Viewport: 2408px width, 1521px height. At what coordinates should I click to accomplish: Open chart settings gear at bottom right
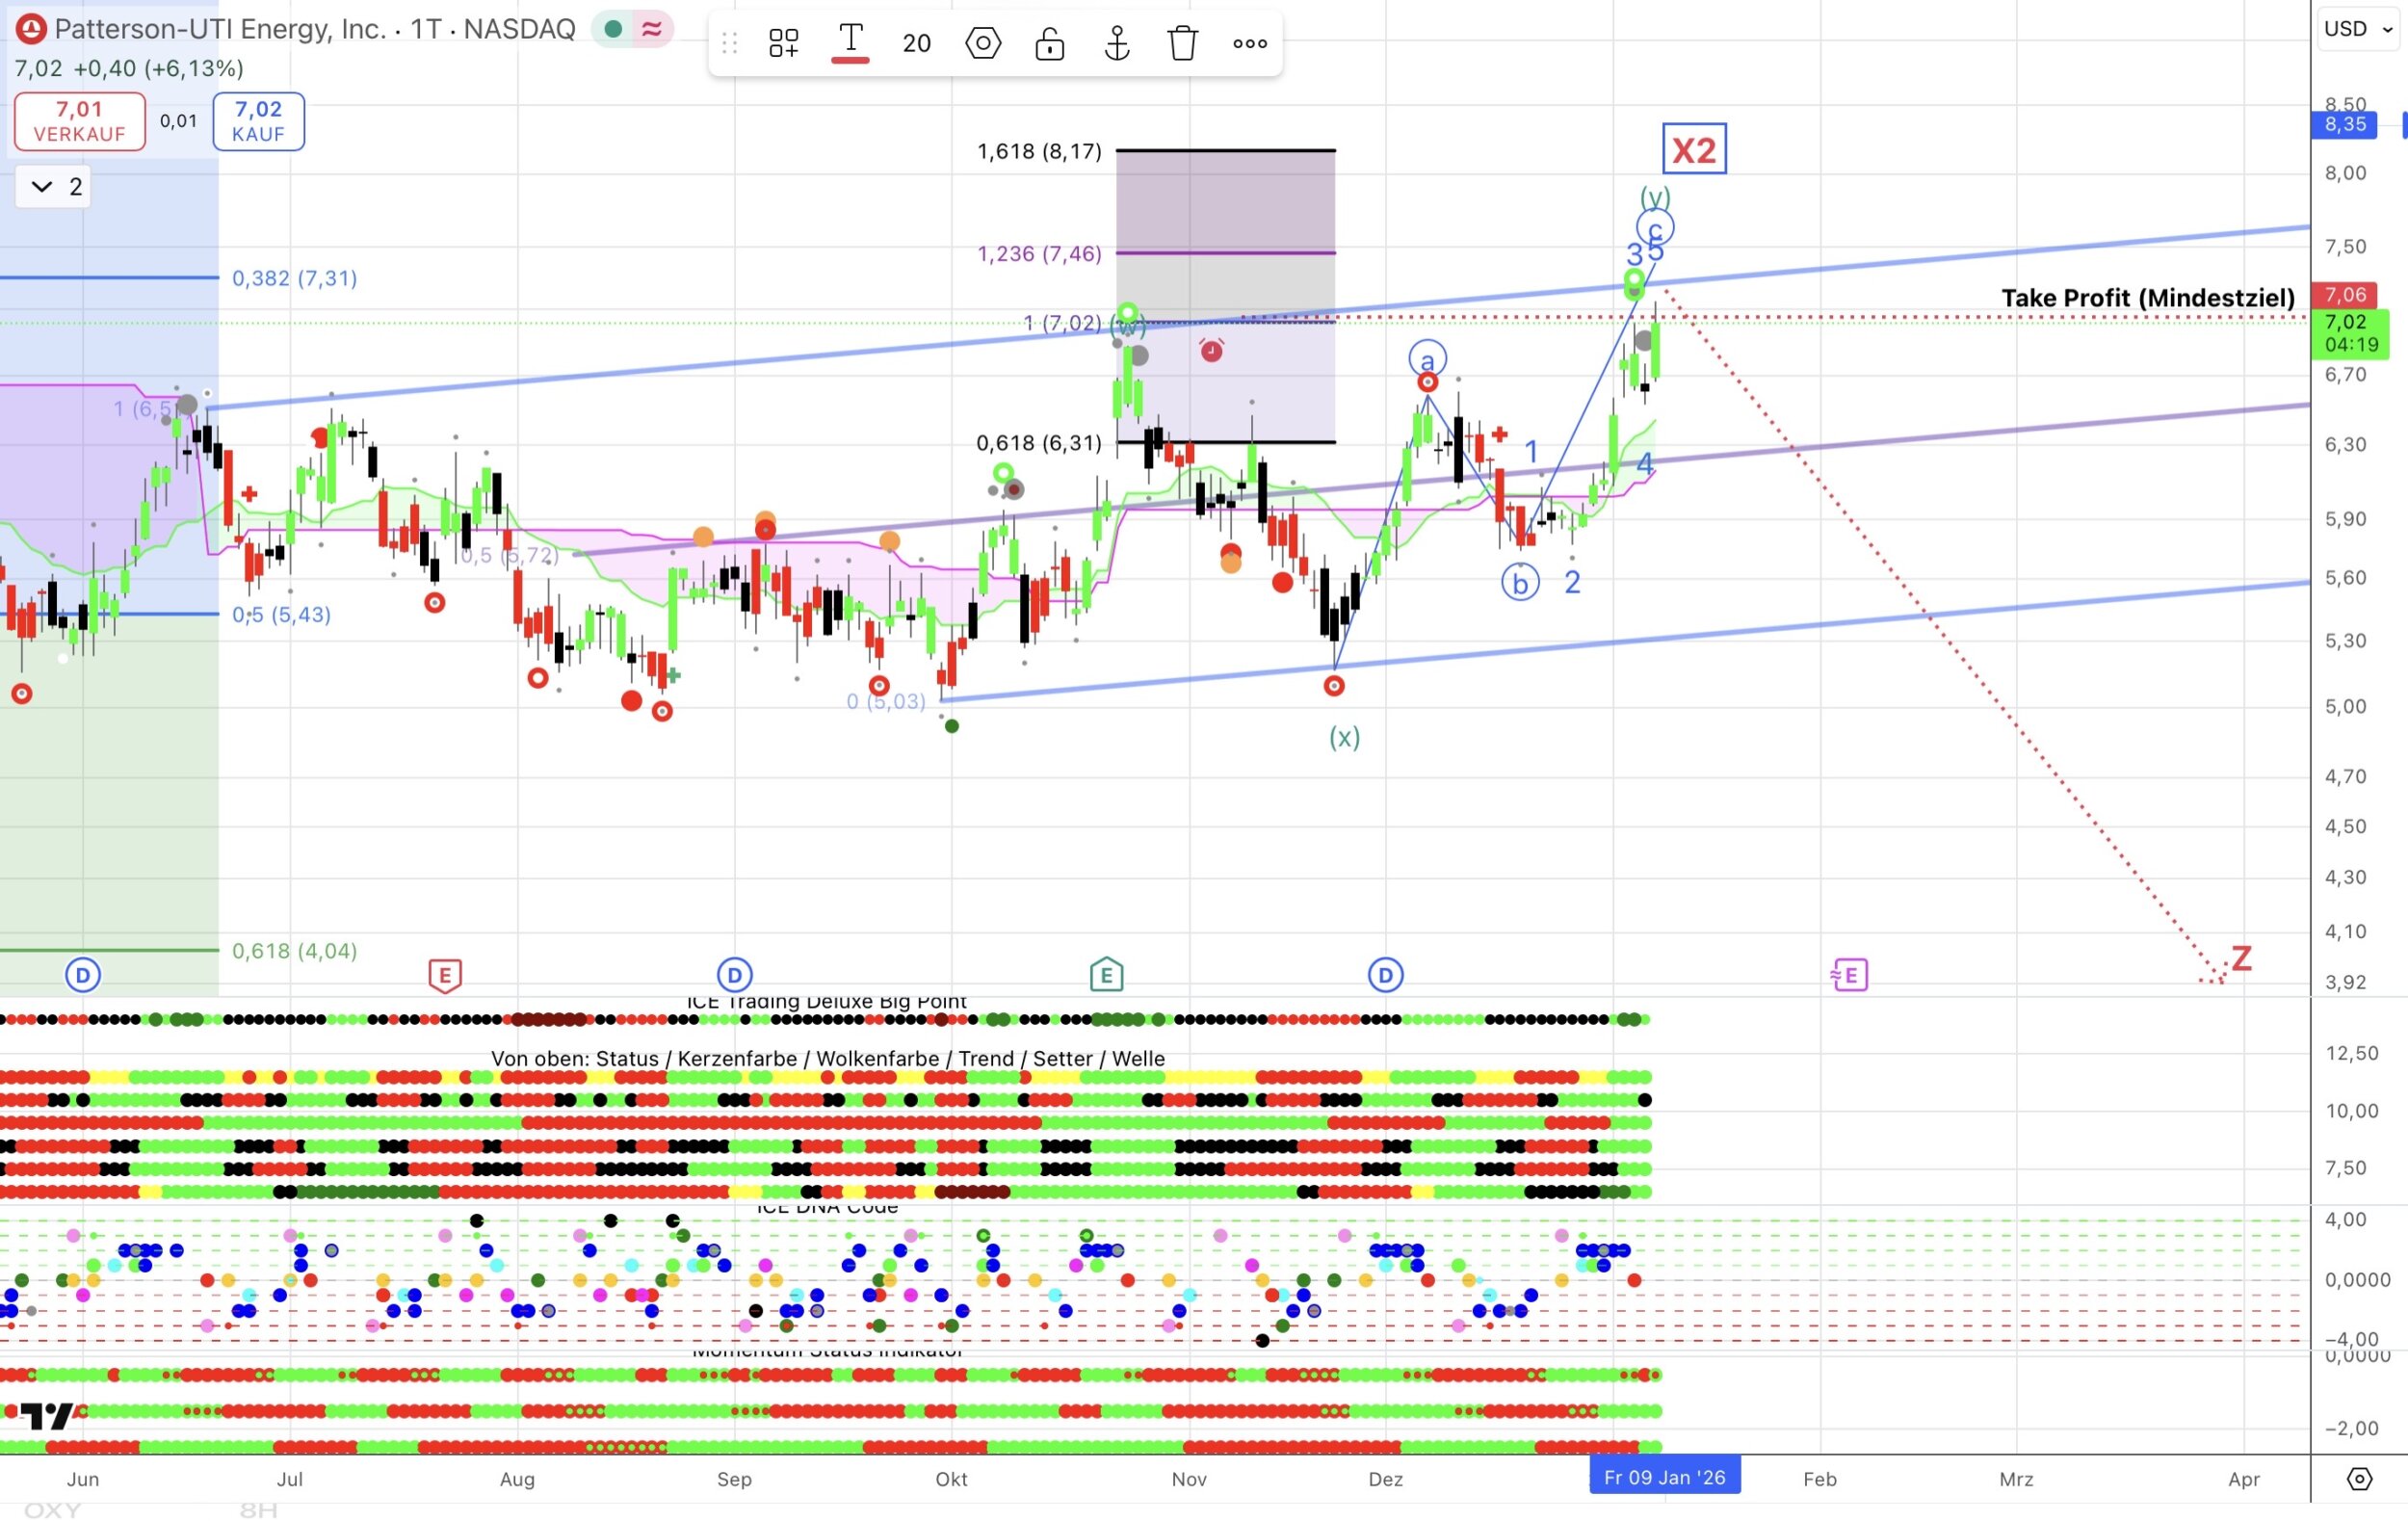2359,1478
